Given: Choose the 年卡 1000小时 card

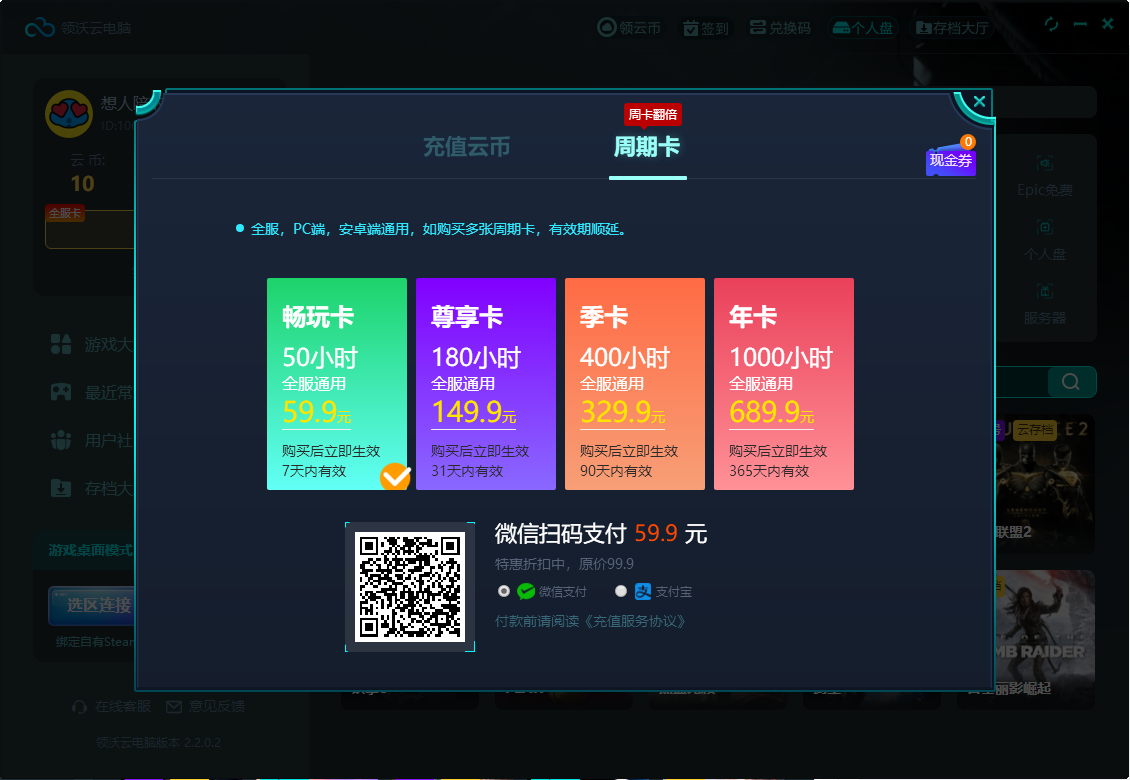Looking at the screenshot, I should pyautogui.click(x=784, y=384).
